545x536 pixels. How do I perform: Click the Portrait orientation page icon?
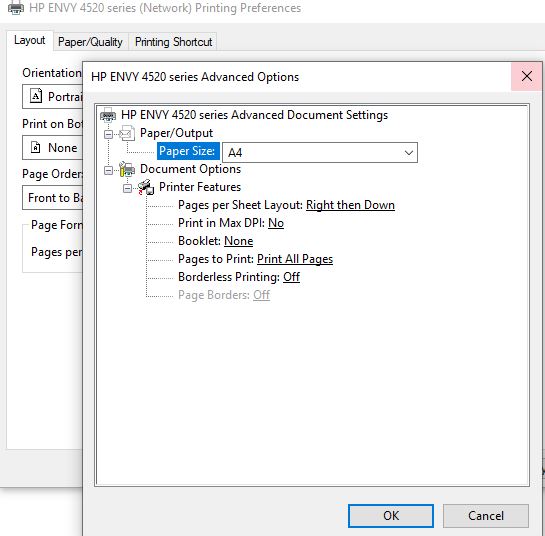tap(36, 96)
